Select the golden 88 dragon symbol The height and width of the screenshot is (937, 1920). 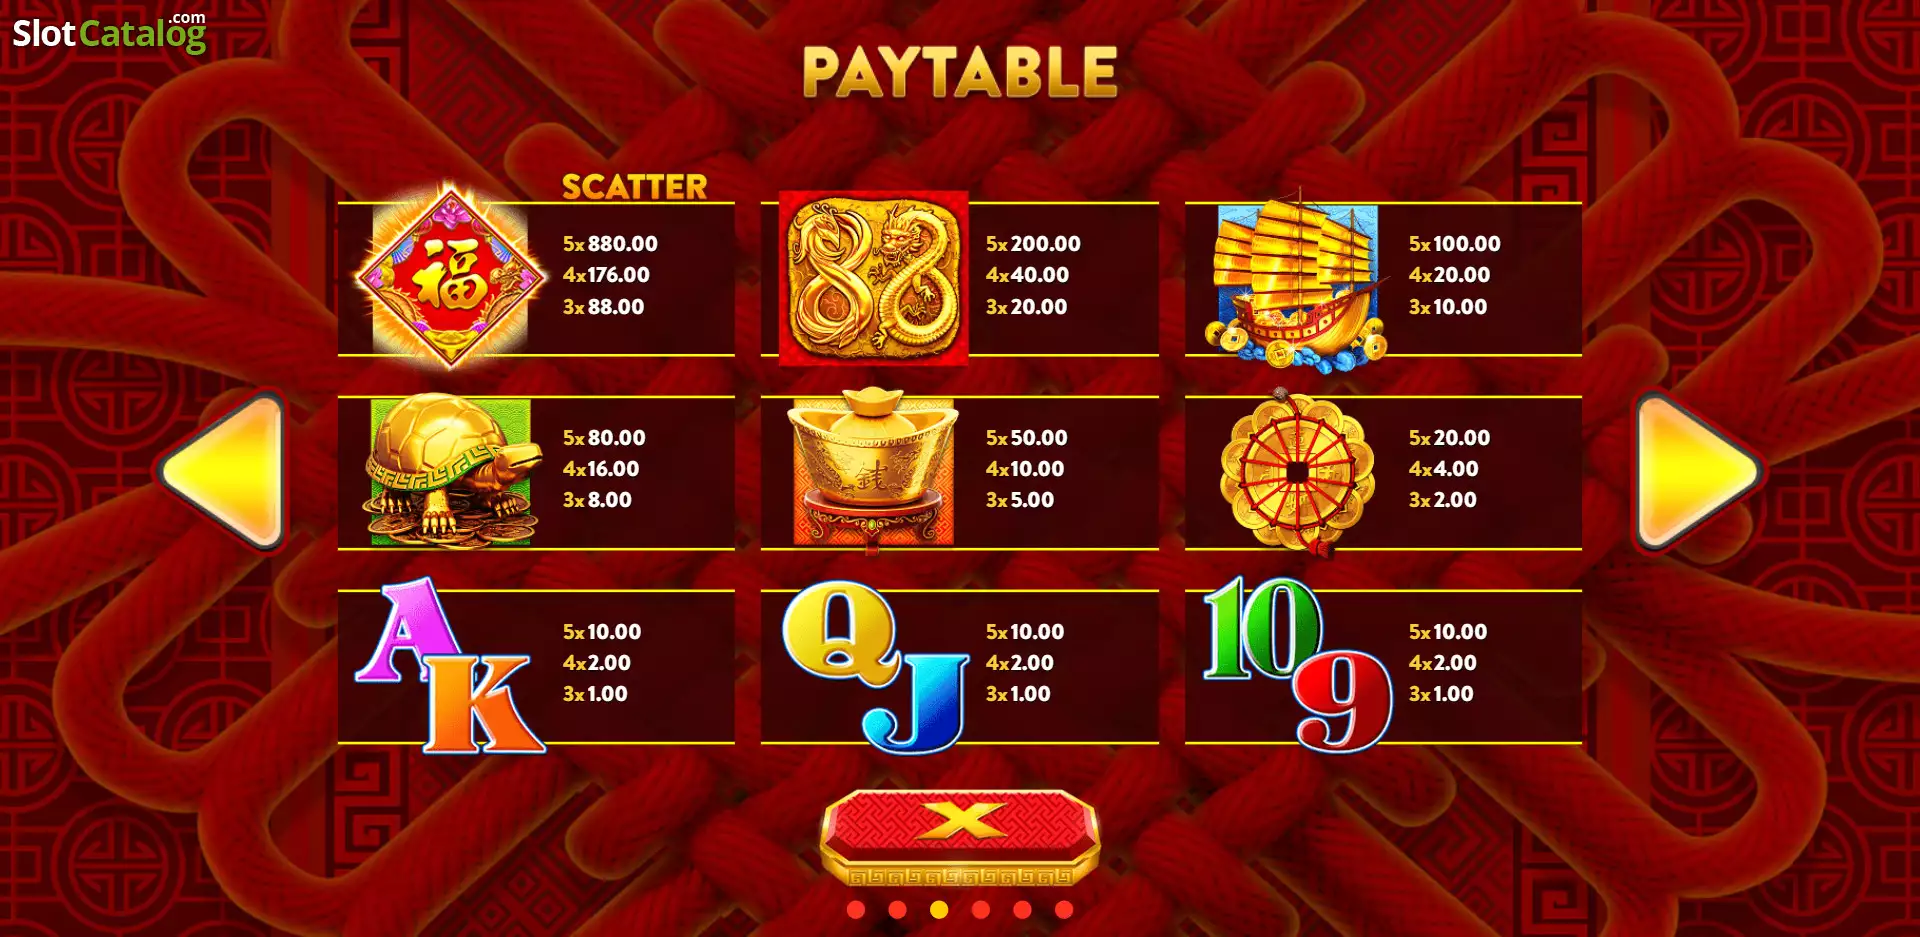pos(874,278)
